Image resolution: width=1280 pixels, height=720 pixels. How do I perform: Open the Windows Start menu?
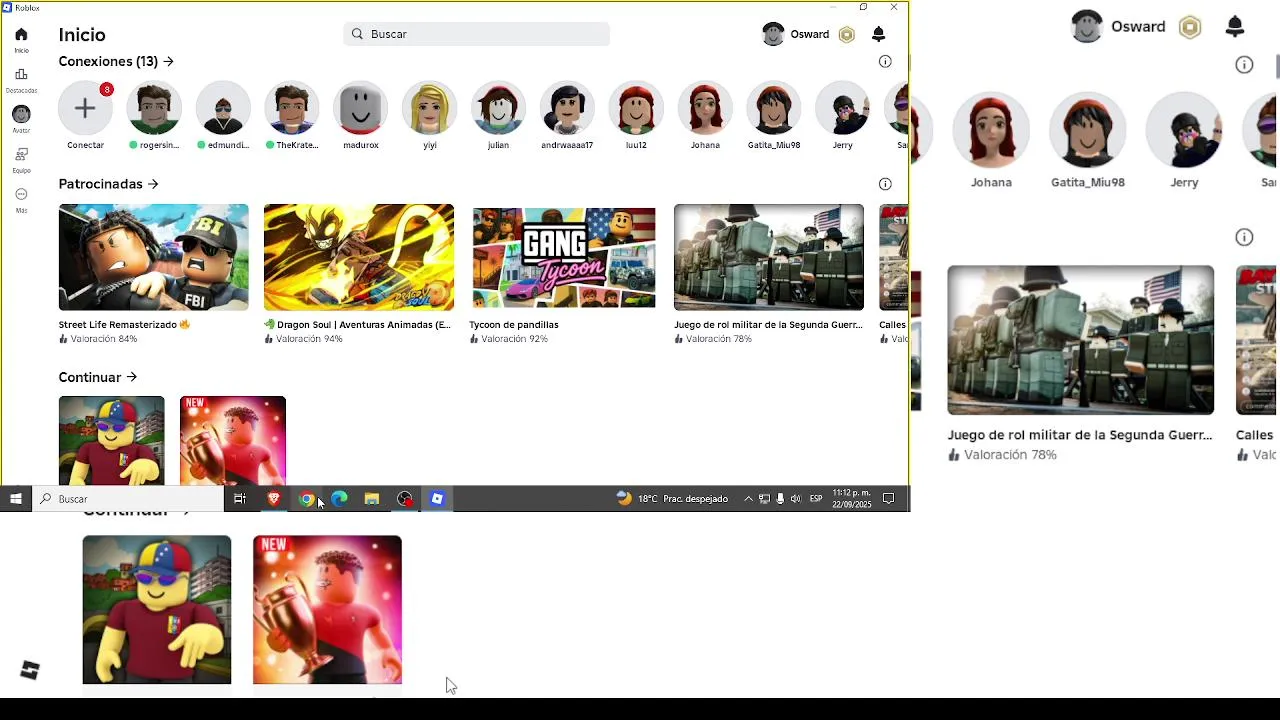point(16,498)
